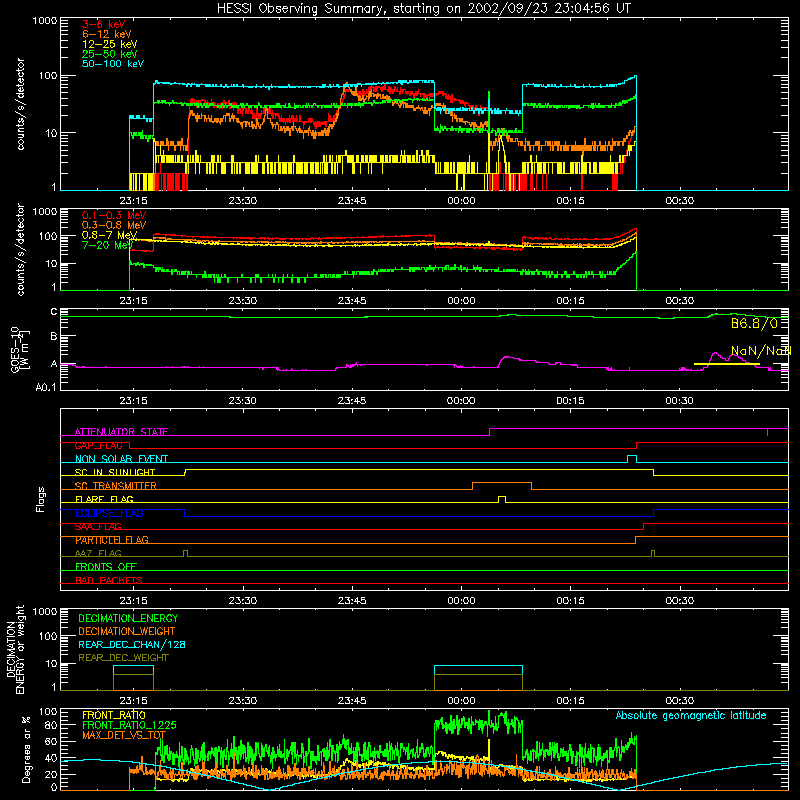
Task: Click the HESSI Observing Summary title text
Action: (423, 9)
